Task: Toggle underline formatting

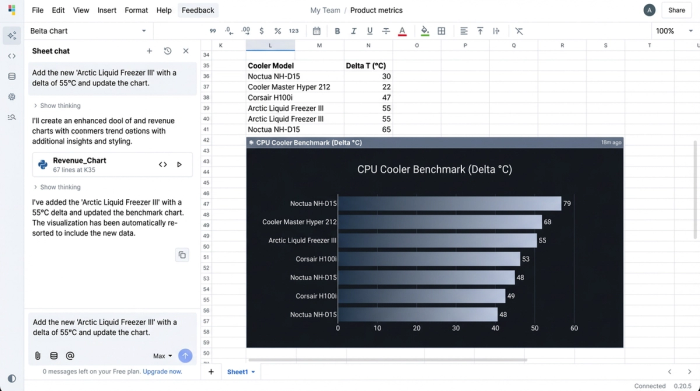Action: (x=370, y=31)
